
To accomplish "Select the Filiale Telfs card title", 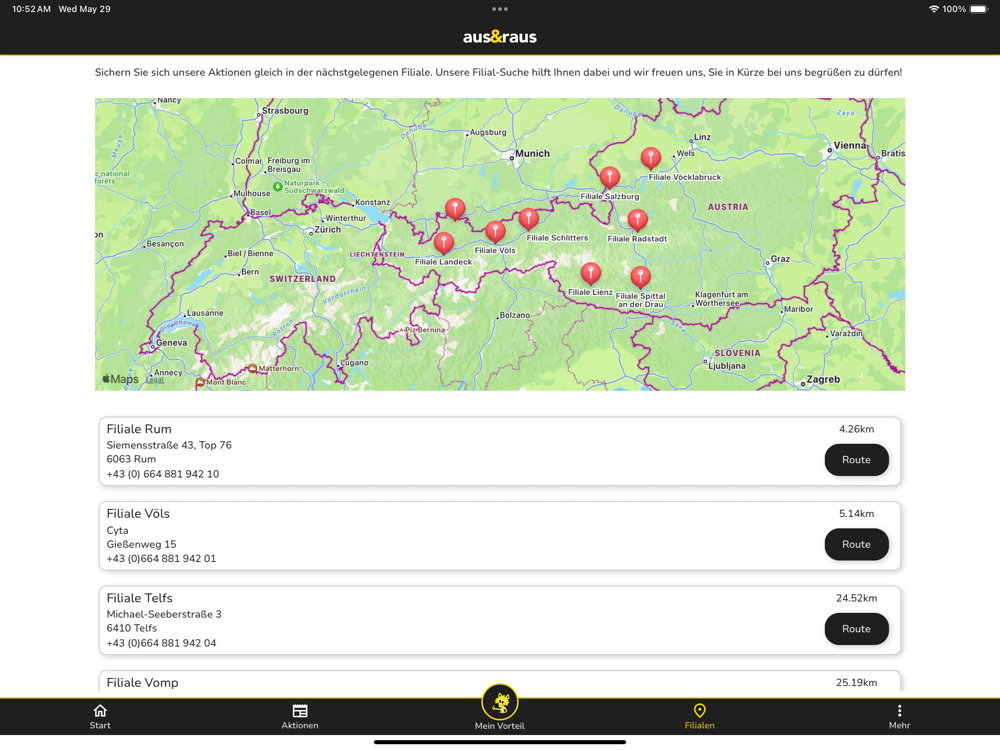I will click(140, 598).
